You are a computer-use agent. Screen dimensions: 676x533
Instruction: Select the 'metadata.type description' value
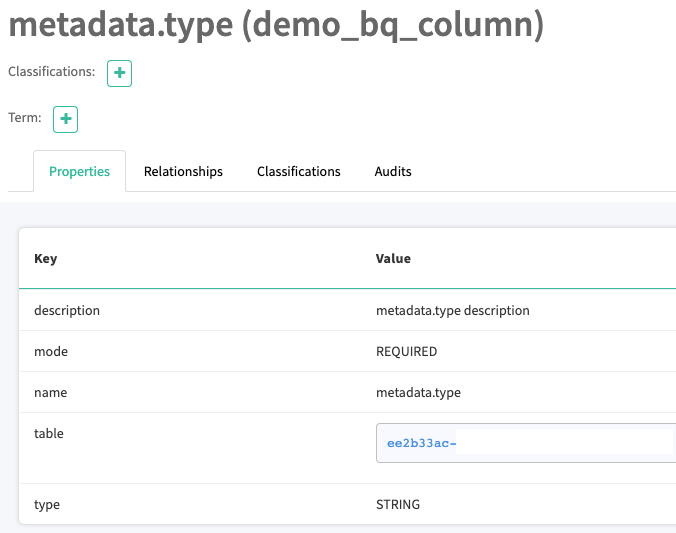click(x=453, y=310)
